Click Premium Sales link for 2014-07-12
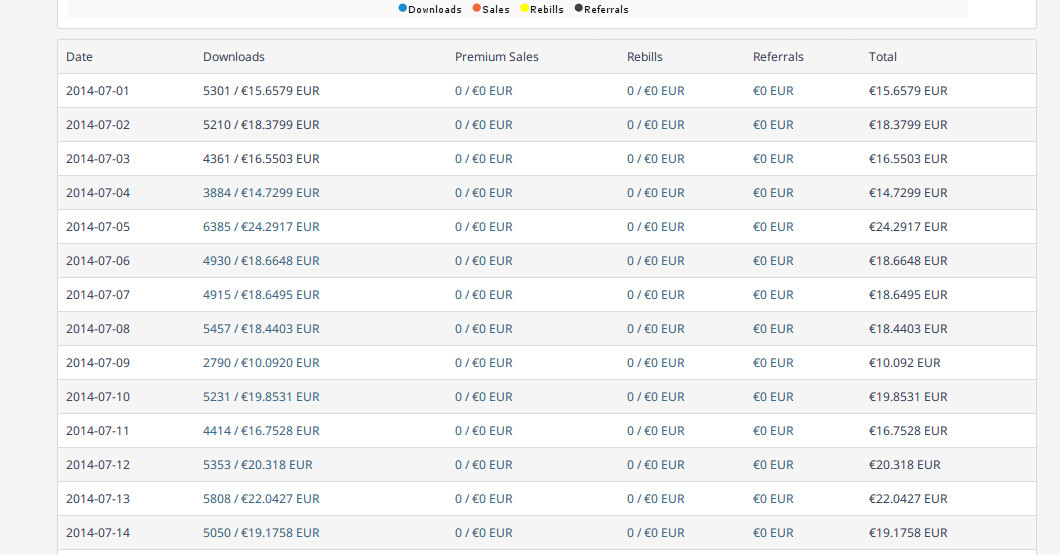The image size is (1060, 555). tap(483, 465)
